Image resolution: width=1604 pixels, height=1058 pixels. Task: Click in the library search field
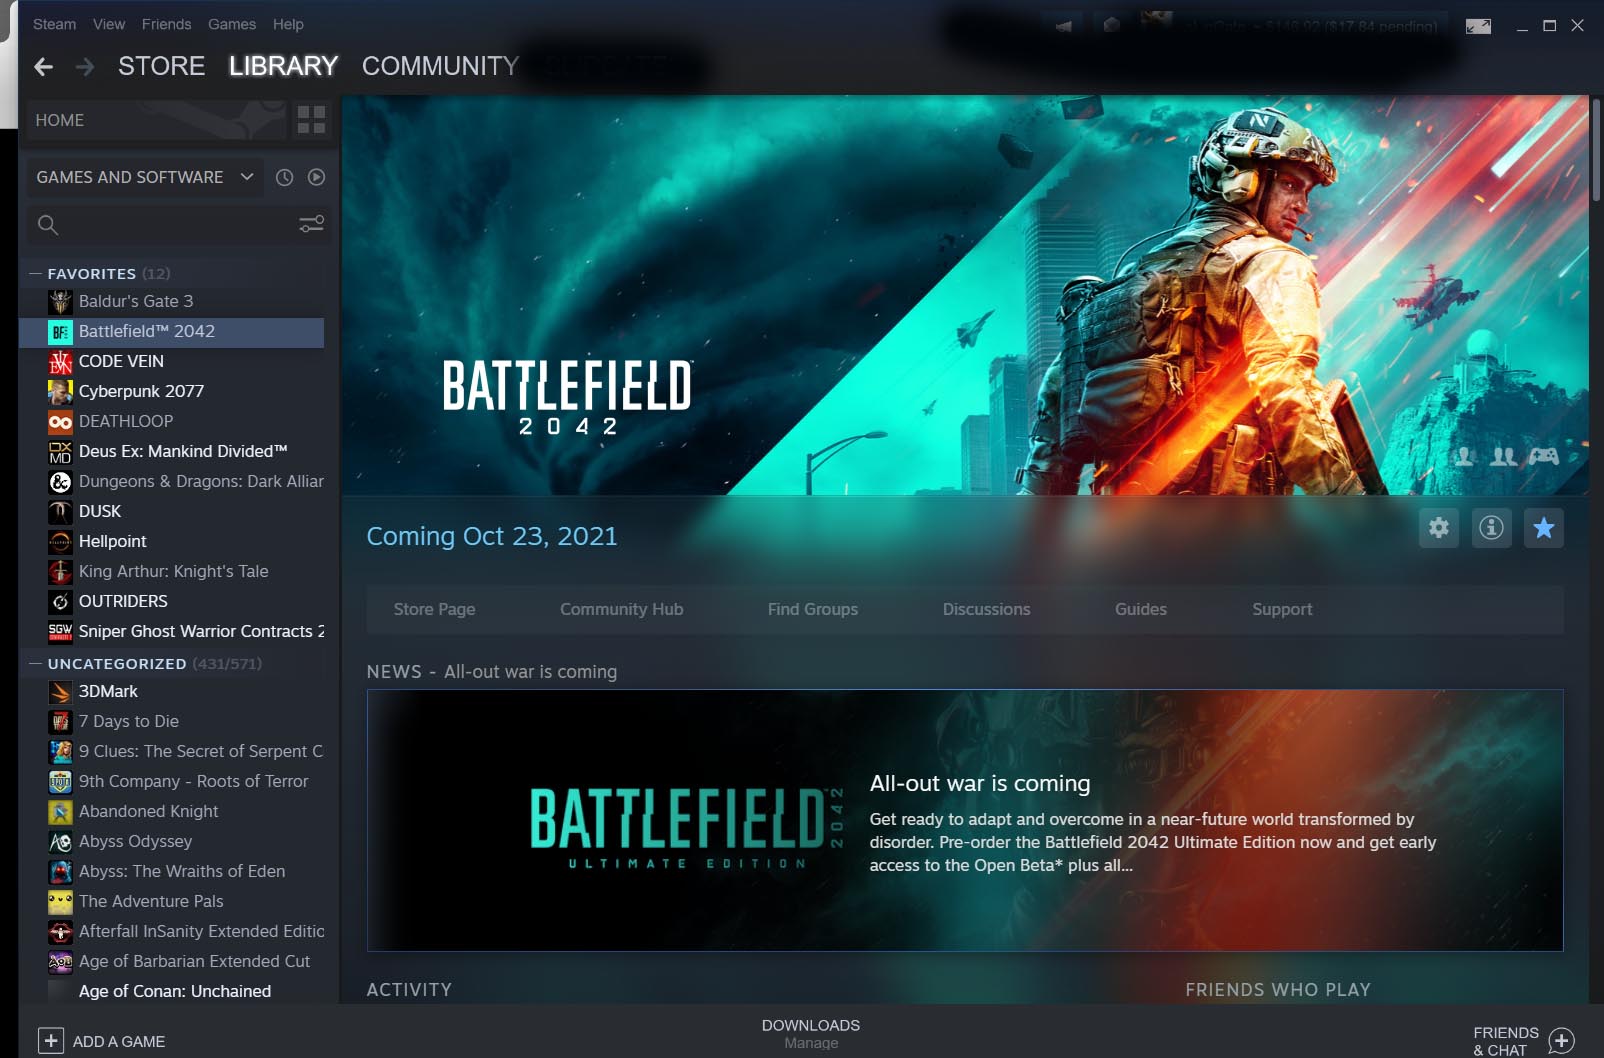pos(179,225)
